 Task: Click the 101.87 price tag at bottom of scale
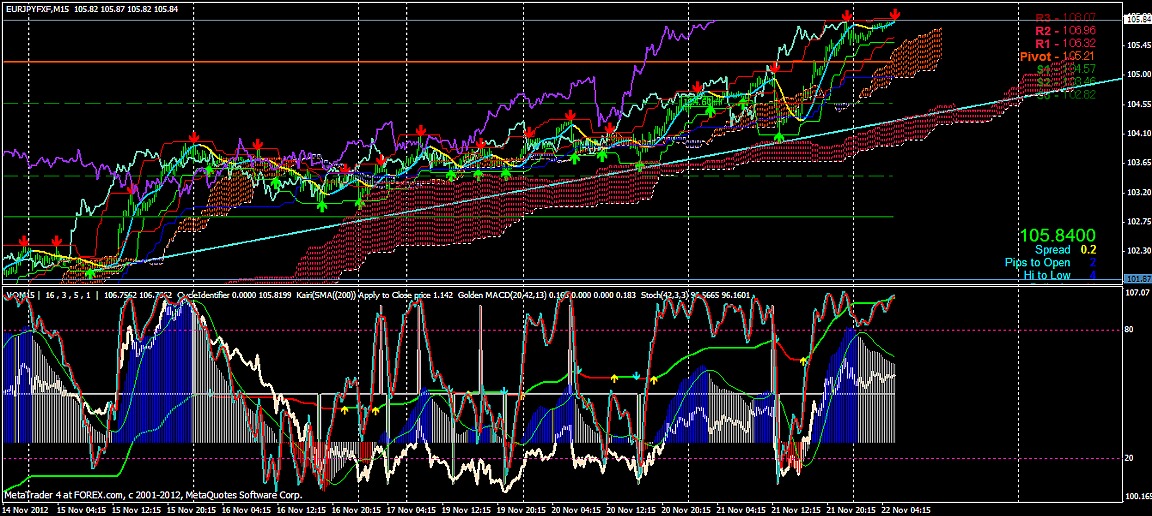tap(1138, 279)
